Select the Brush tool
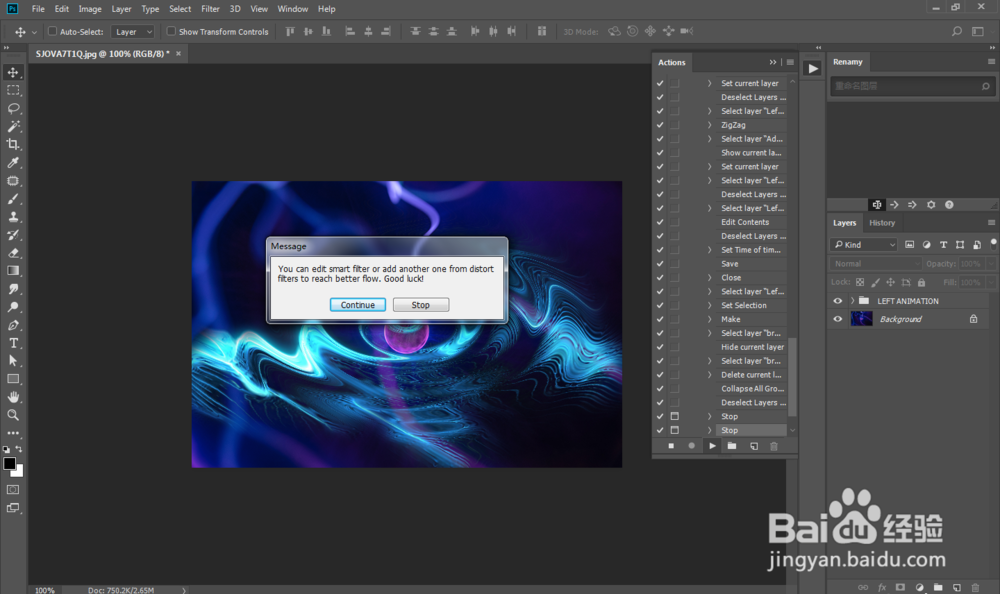This screenshot has height=594, width=1000. tap(13, 198)
